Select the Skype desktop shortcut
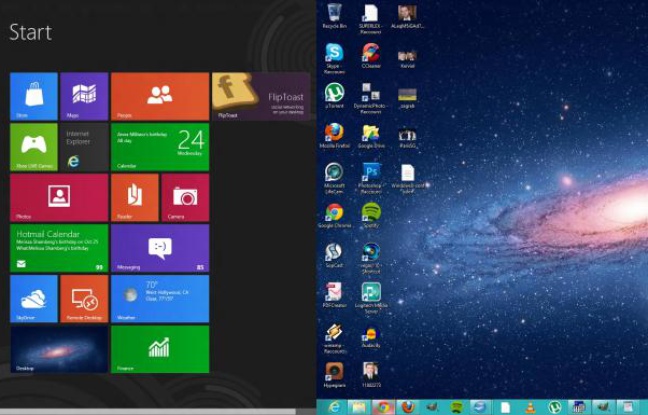Screen dimensions: 648x415 (x=334, y=58)
